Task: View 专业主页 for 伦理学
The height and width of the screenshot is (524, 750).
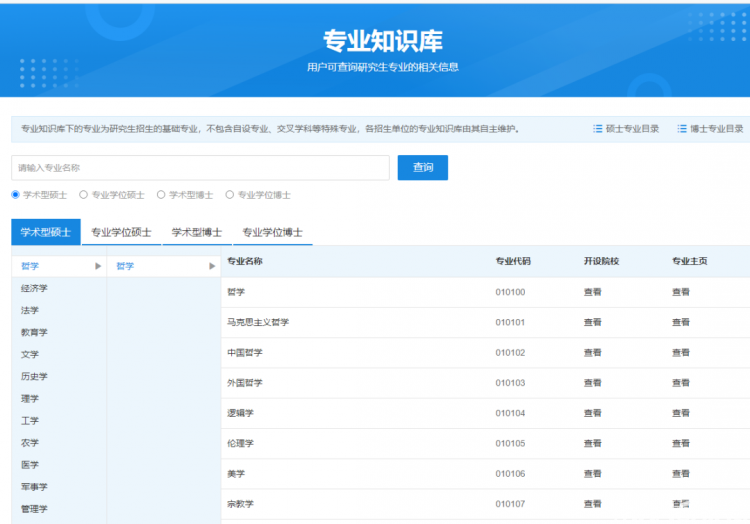Action: [x=681, y=444]
